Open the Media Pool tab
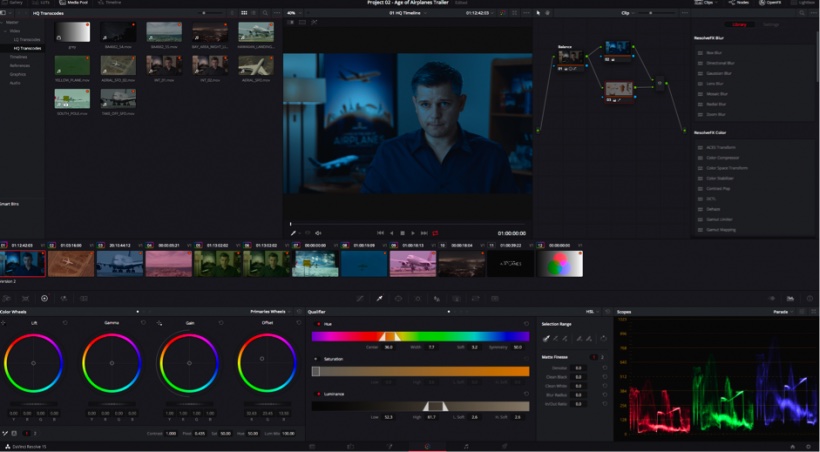 coord(73,3)
